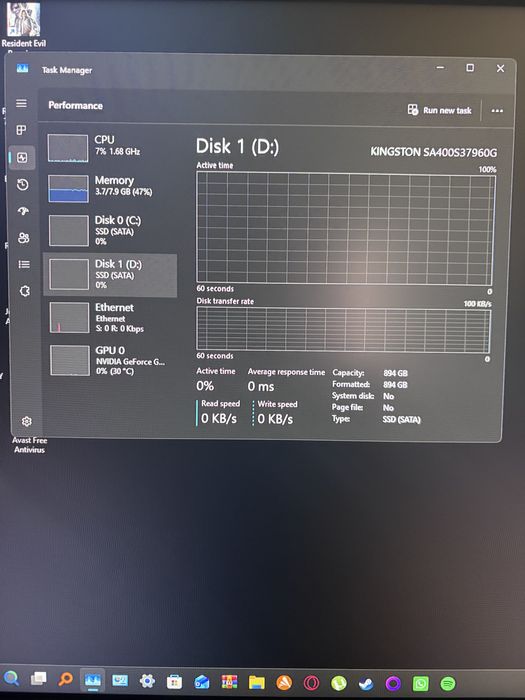The width and height of the screenshot is (525, 700).
Task: Click the Performance page title
Action: click(75, 105)
